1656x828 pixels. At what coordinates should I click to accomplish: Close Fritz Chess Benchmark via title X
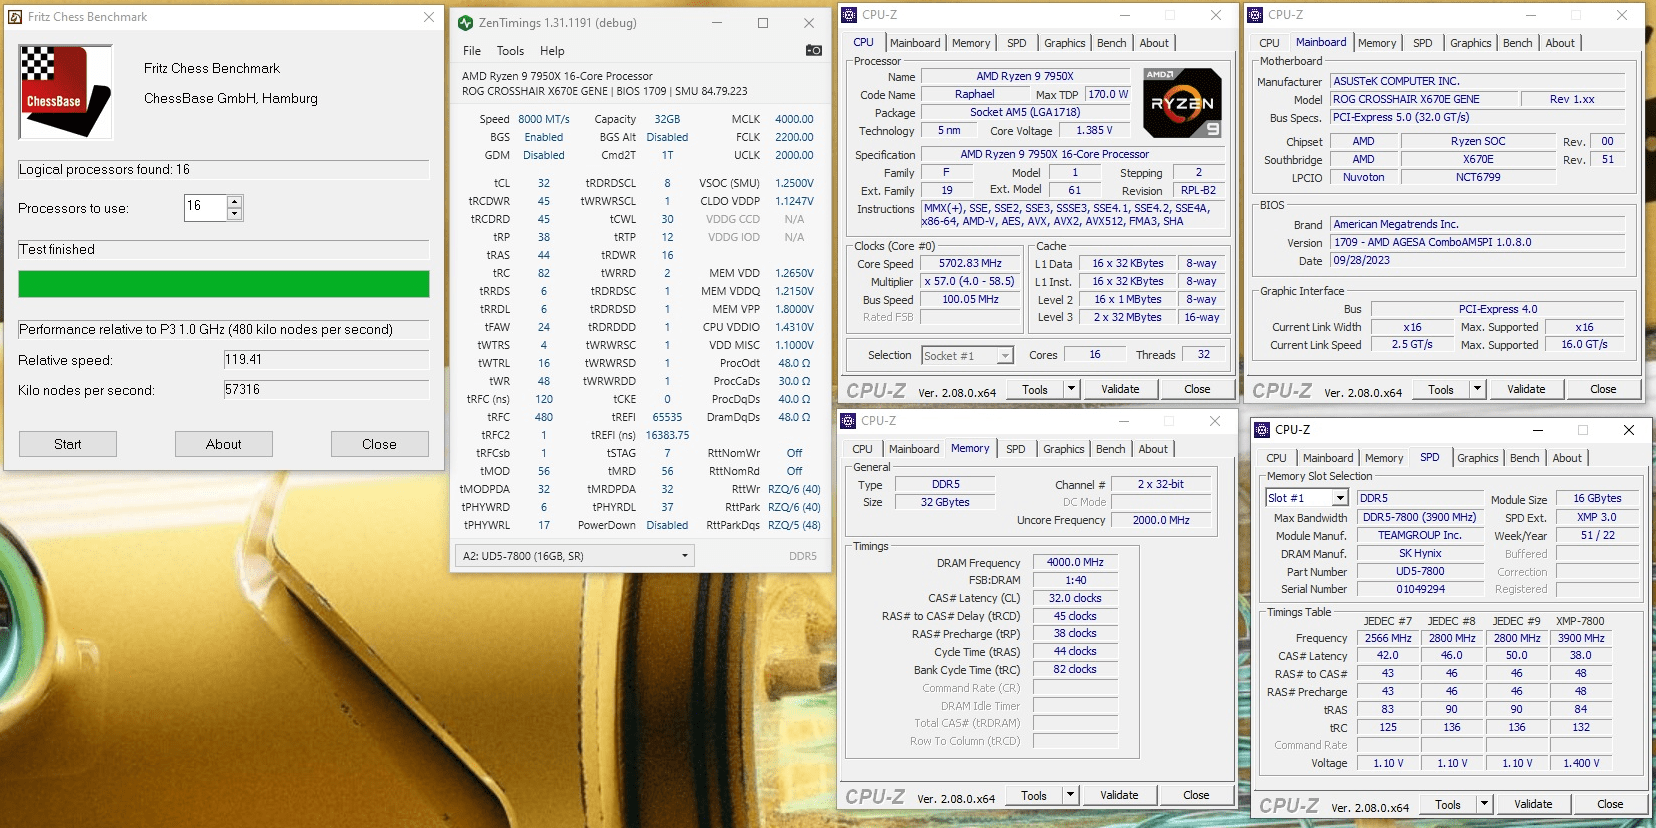click(429, 17)
